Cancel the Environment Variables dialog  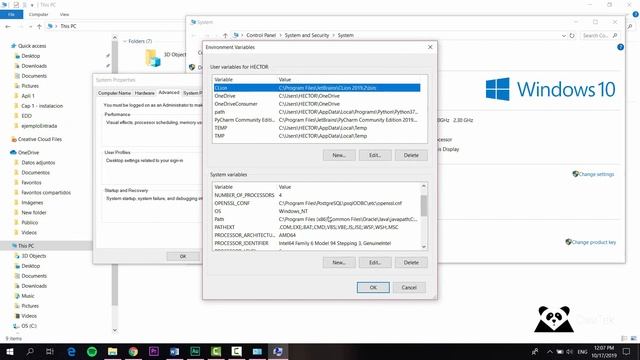tap(409, 287)
